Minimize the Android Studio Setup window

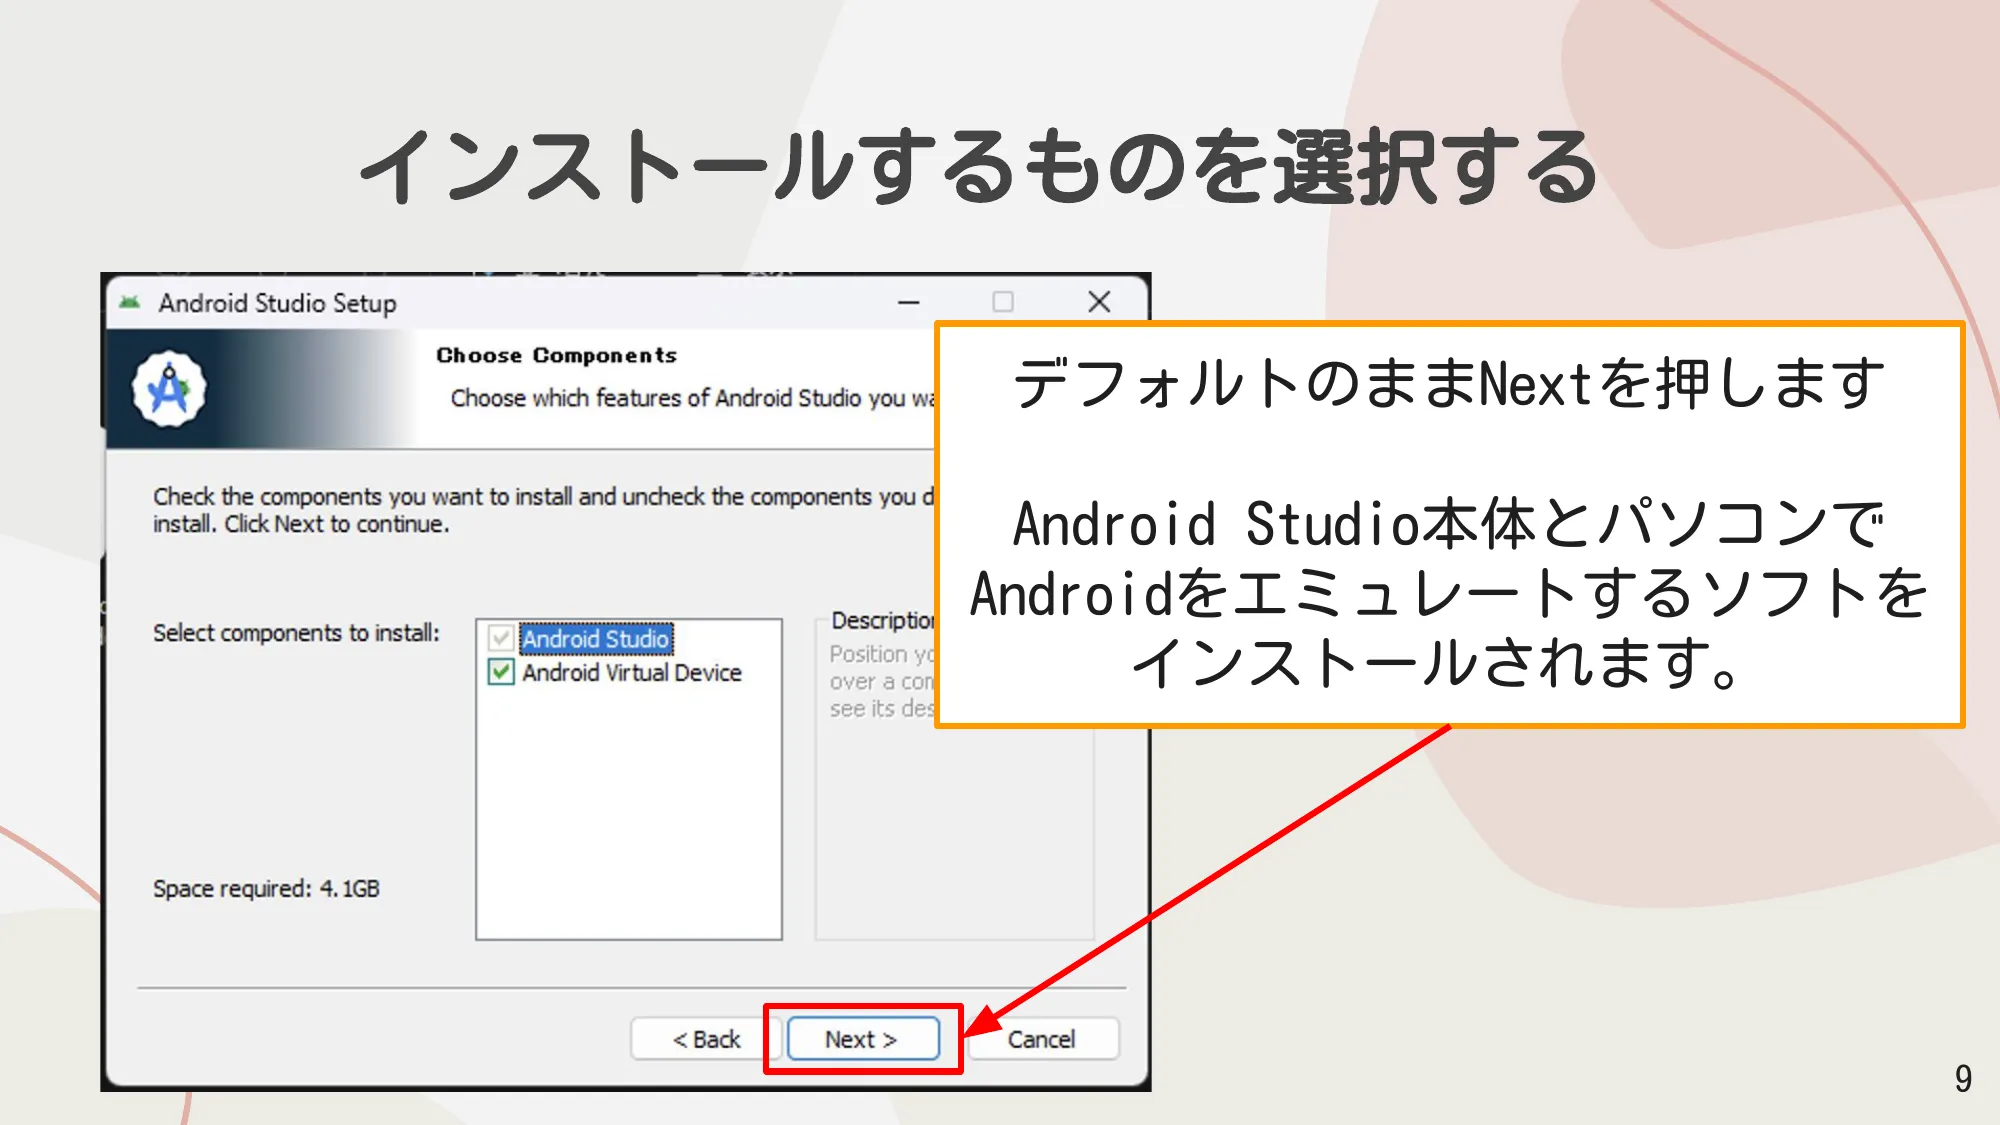click(x=908, y=302)
